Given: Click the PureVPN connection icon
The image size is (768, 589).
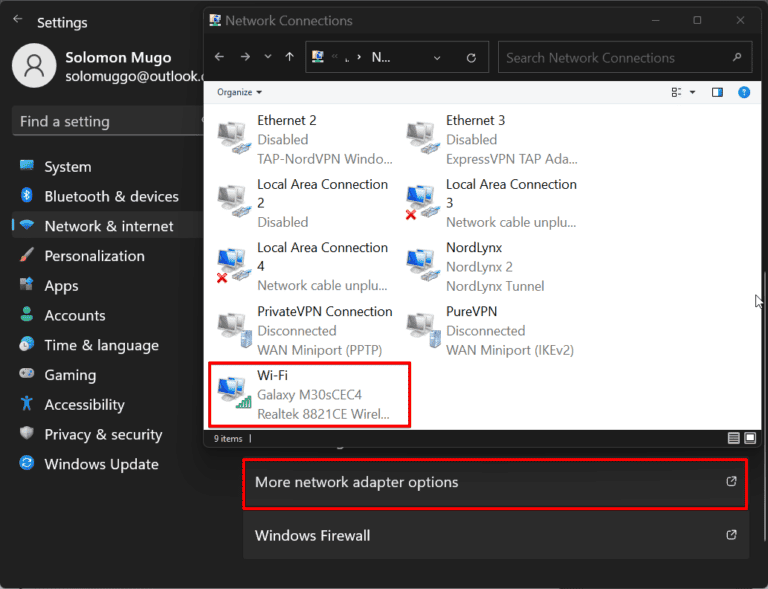Looking at the screenshot, I should 423,330.
